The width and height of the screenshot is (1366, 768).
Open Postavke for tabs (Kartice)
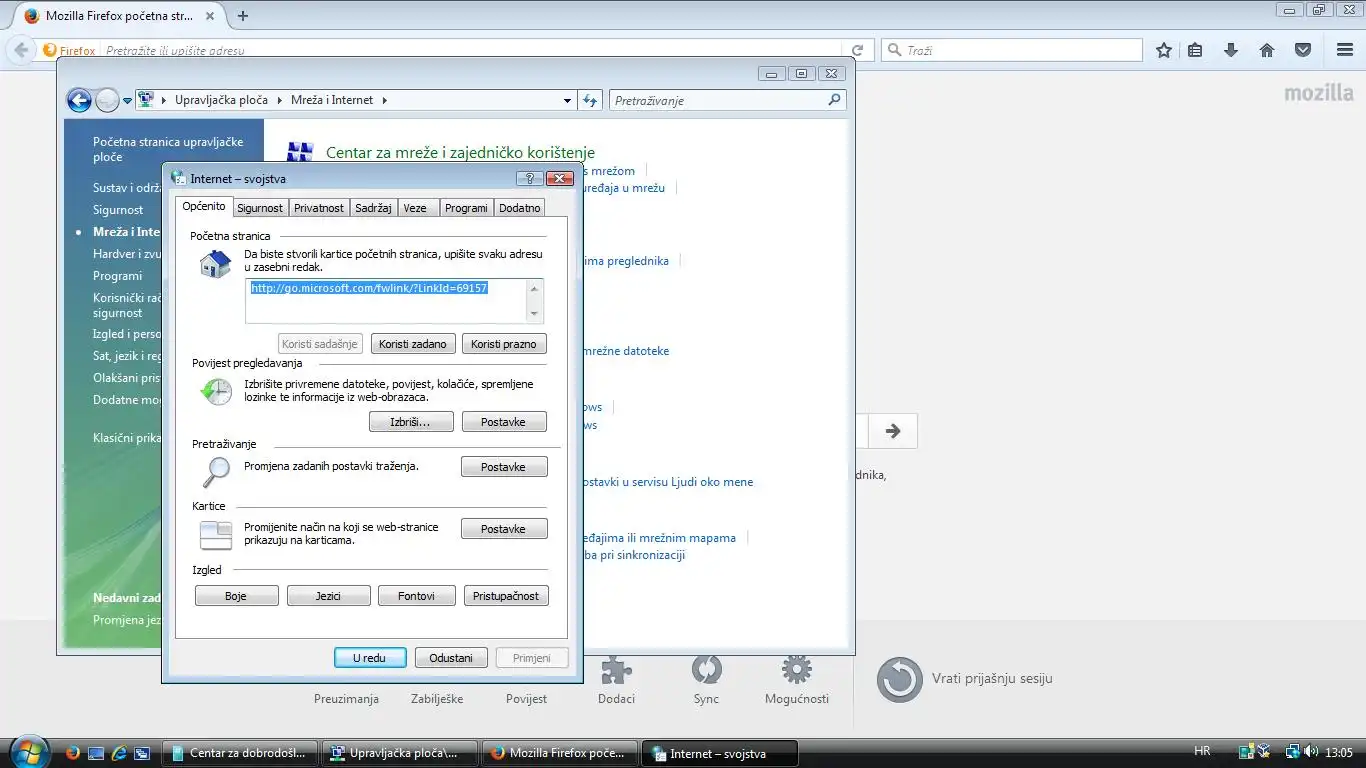point(503,529)
